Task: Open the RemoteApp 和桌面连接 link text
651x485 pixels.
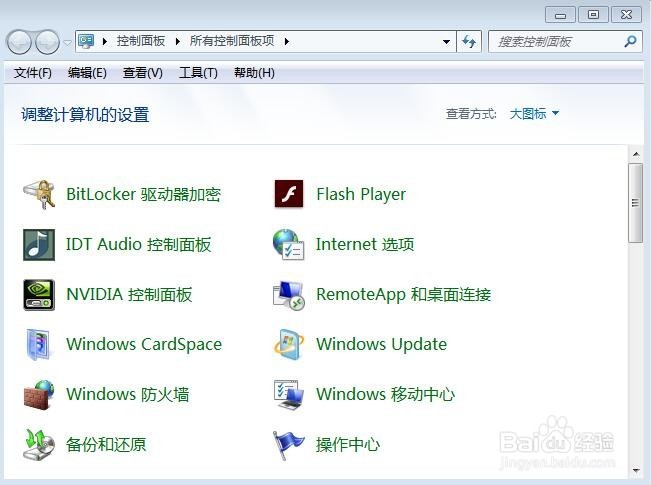Action: pyautogui.click(x=404, y=295)
